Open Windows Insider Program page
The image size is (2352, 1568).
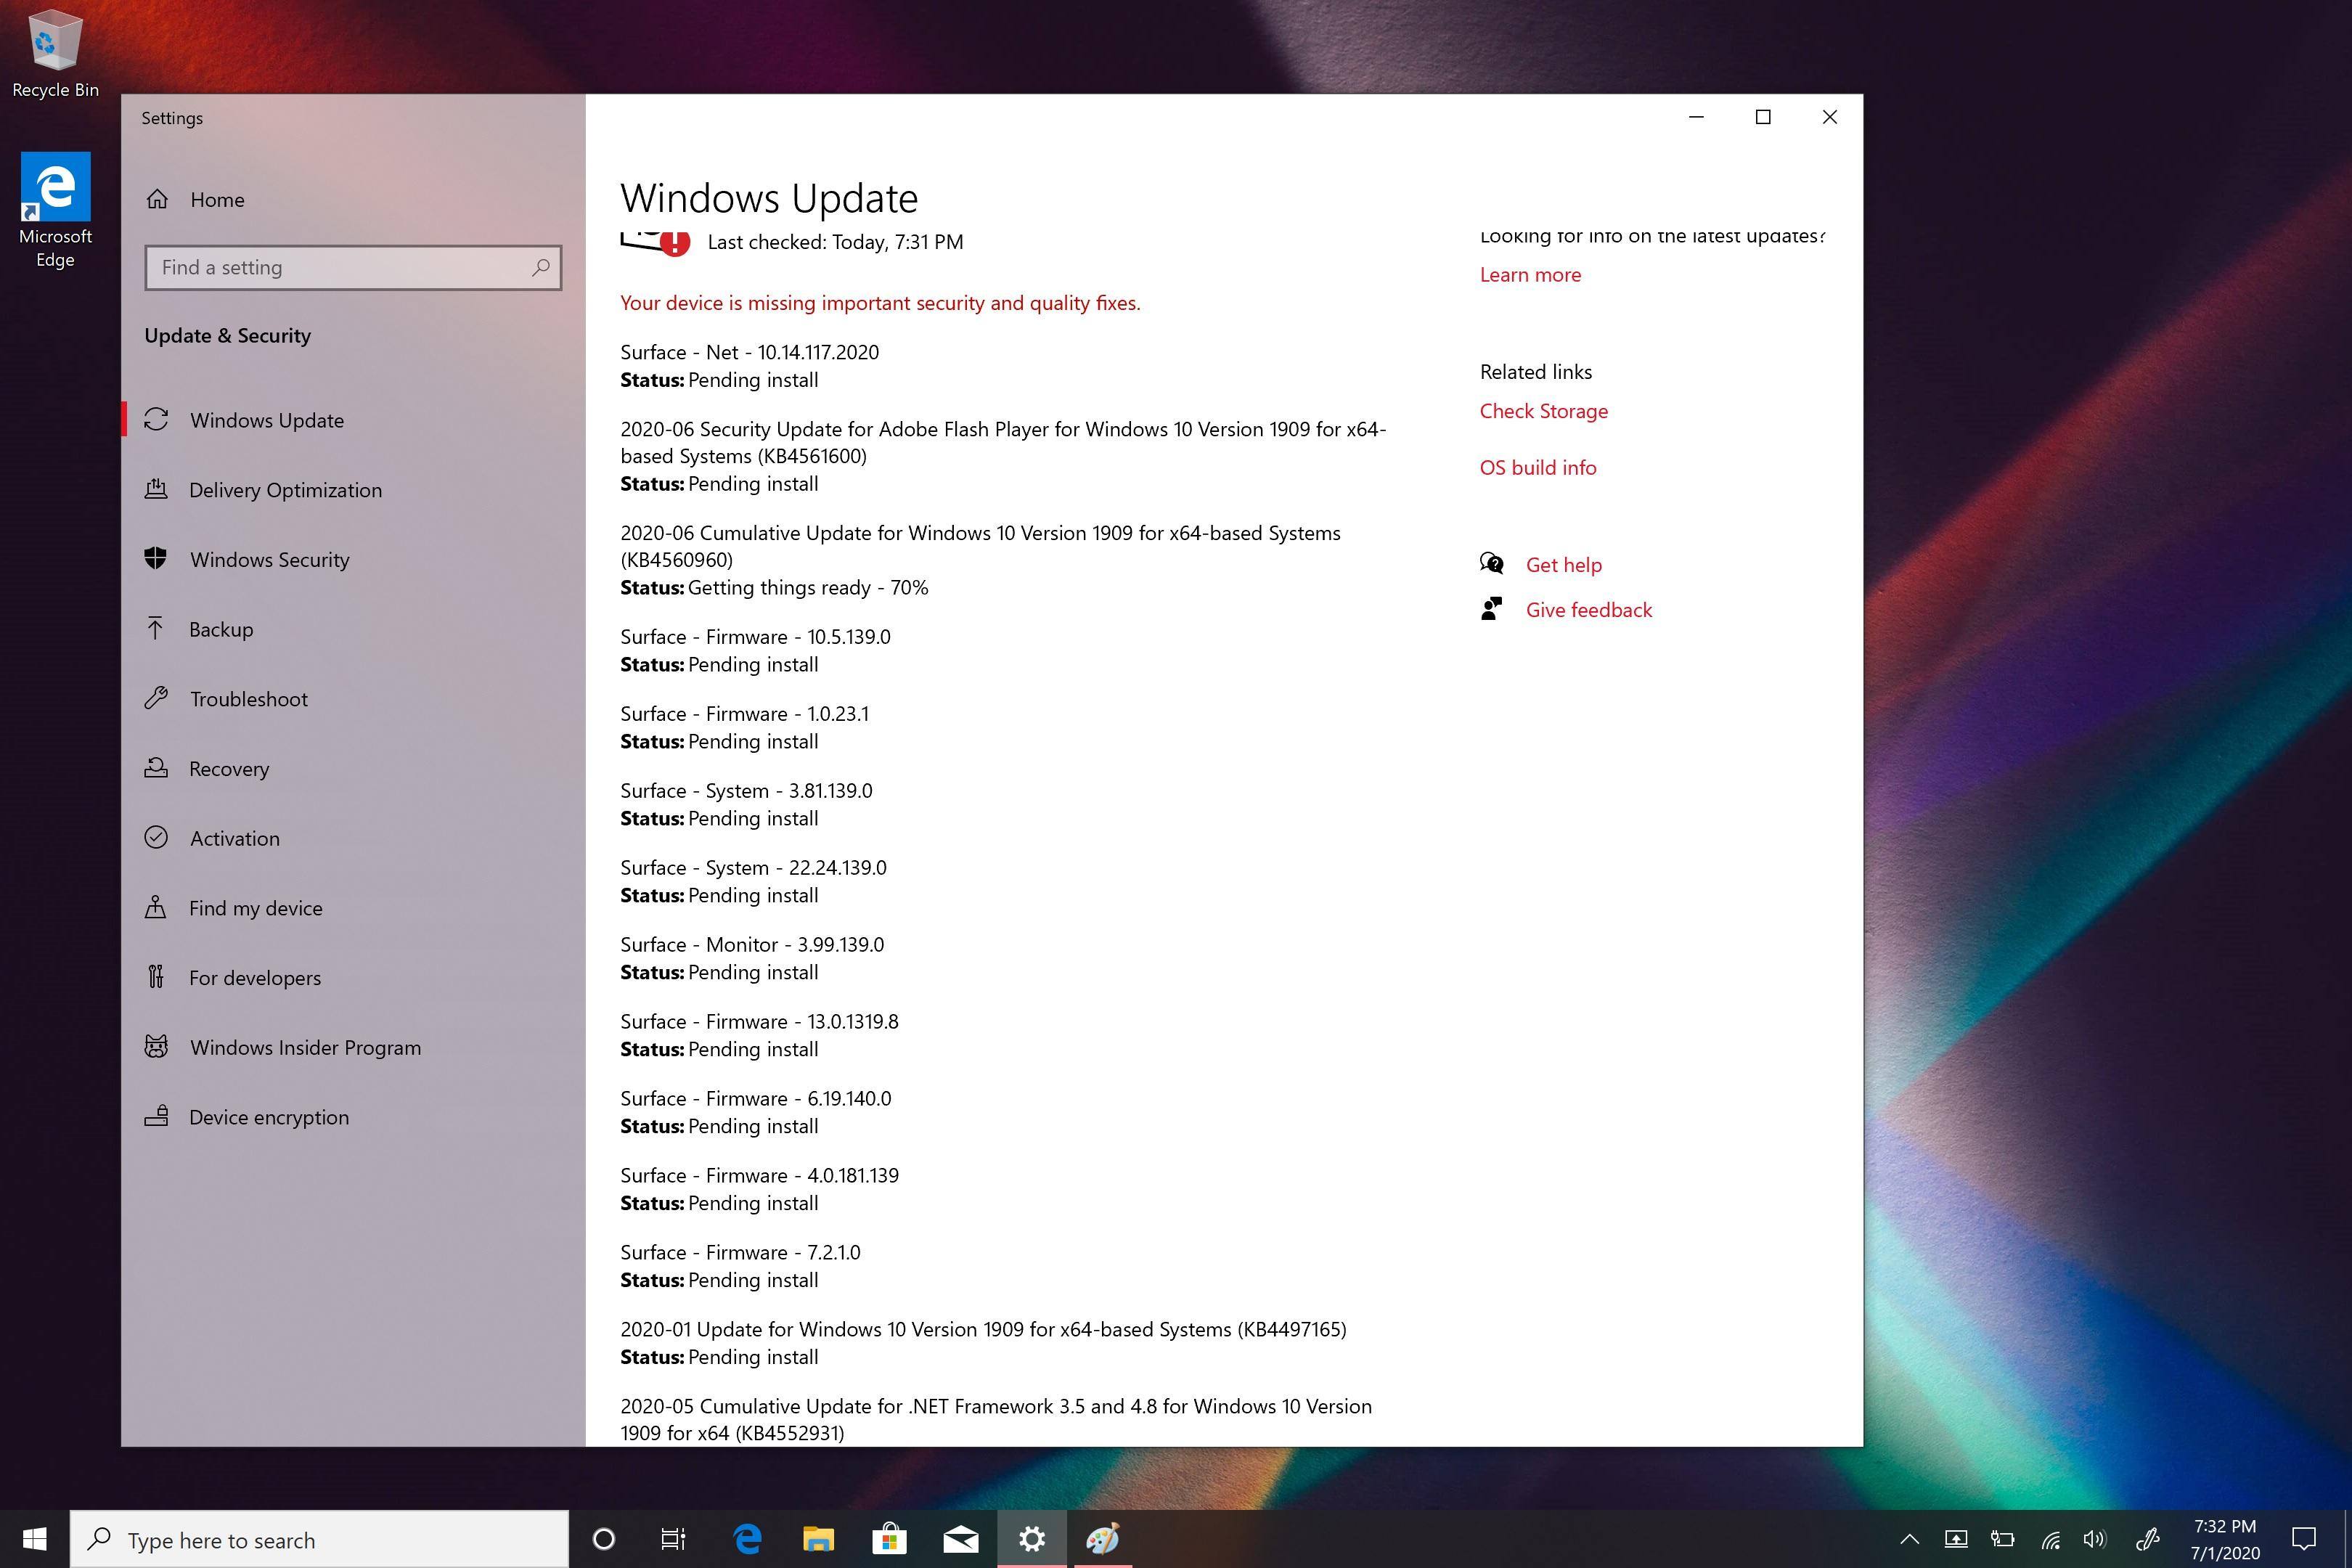(x=305, y=1047)
